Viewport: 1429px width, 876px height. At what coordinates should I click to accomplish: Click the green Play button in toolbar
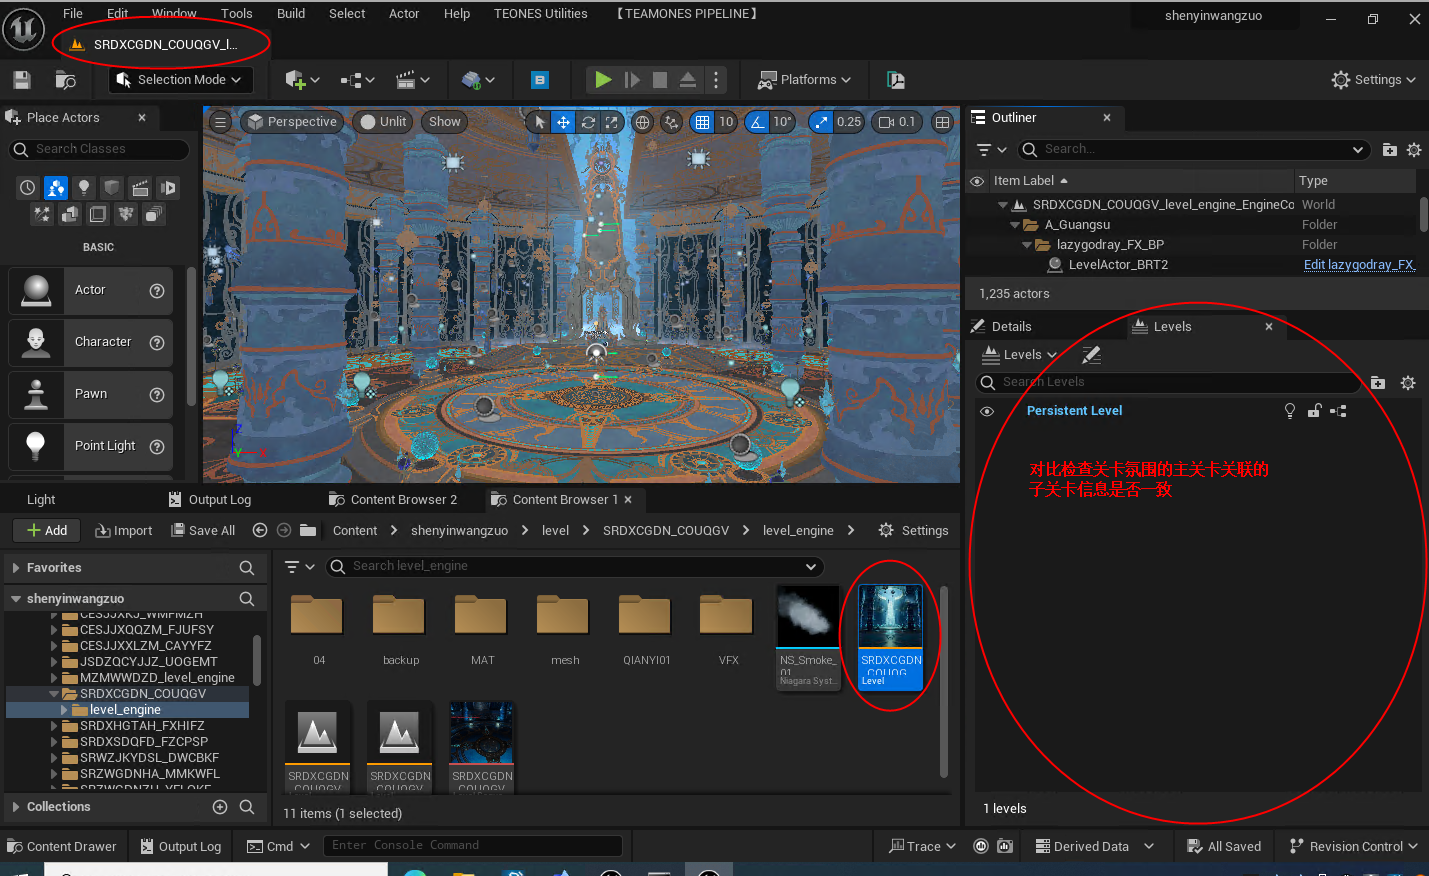tap(603, 80)
